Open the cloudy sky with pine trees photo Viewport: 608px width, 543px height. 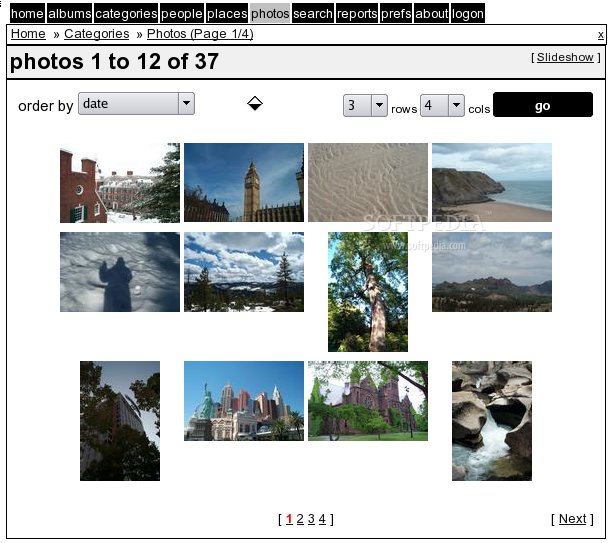244,272
